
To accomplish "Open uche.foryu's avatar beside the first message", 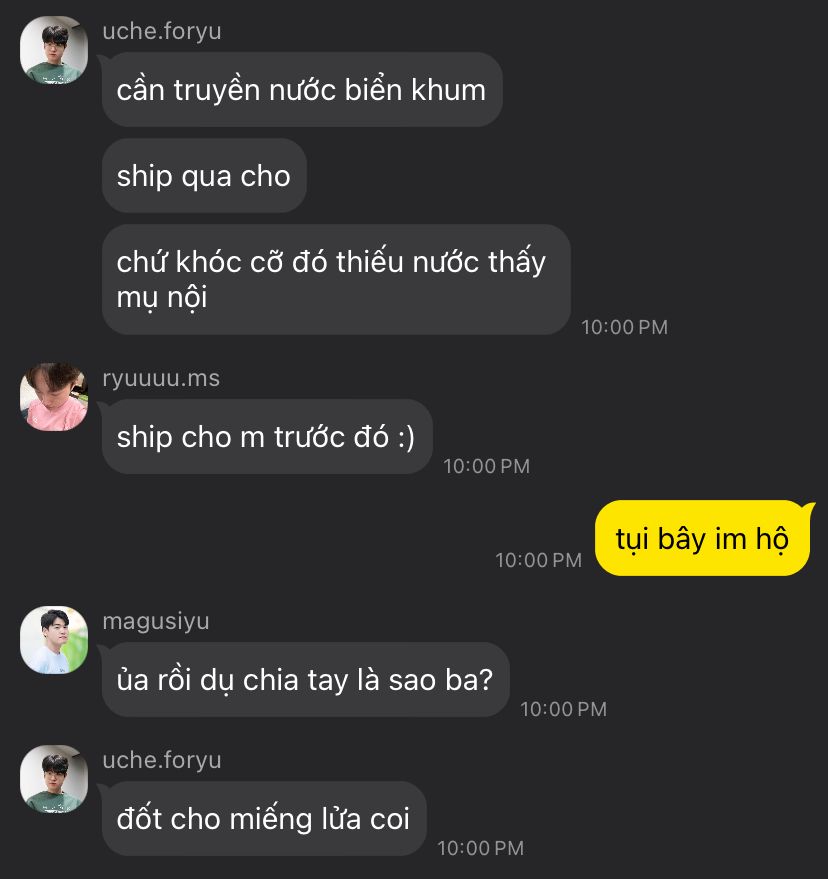I will 54,50.
